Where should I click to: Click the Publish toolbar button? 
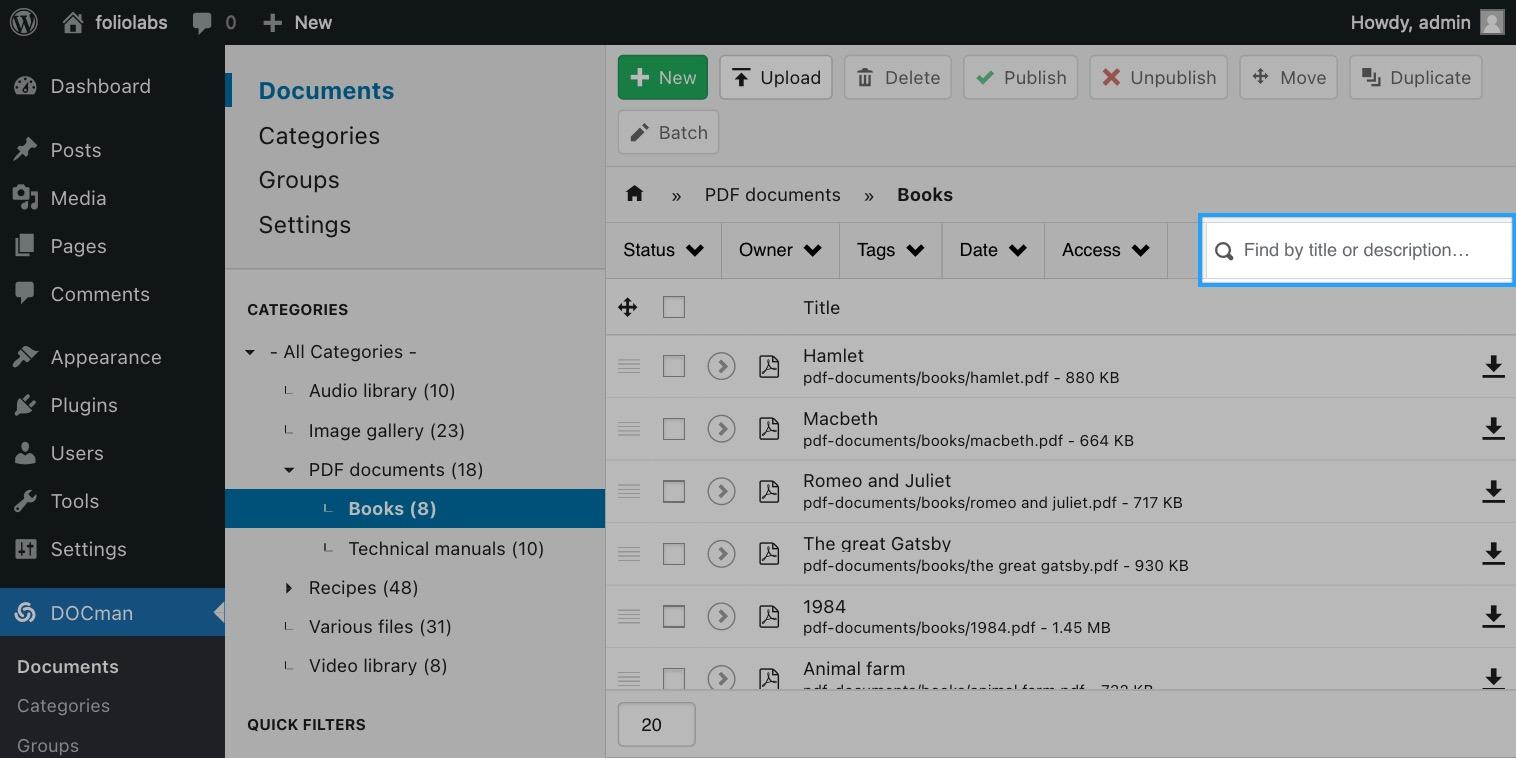click(1020, 77)
